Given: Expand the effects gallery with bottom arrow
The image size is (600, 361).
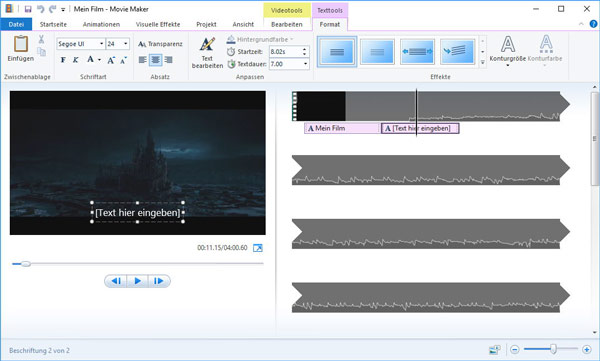Looking at the screenshot, I should [483, 62].
